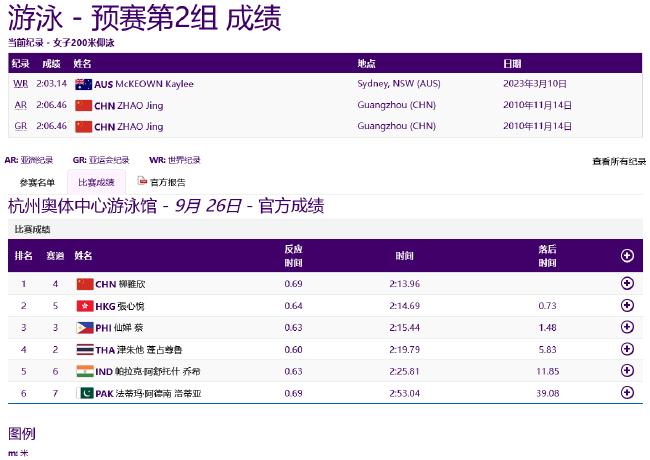This screenshot has width=650, height=460.
Task: Expand details for IND 2:25.81 row
Action: click(x=627, y=371)
